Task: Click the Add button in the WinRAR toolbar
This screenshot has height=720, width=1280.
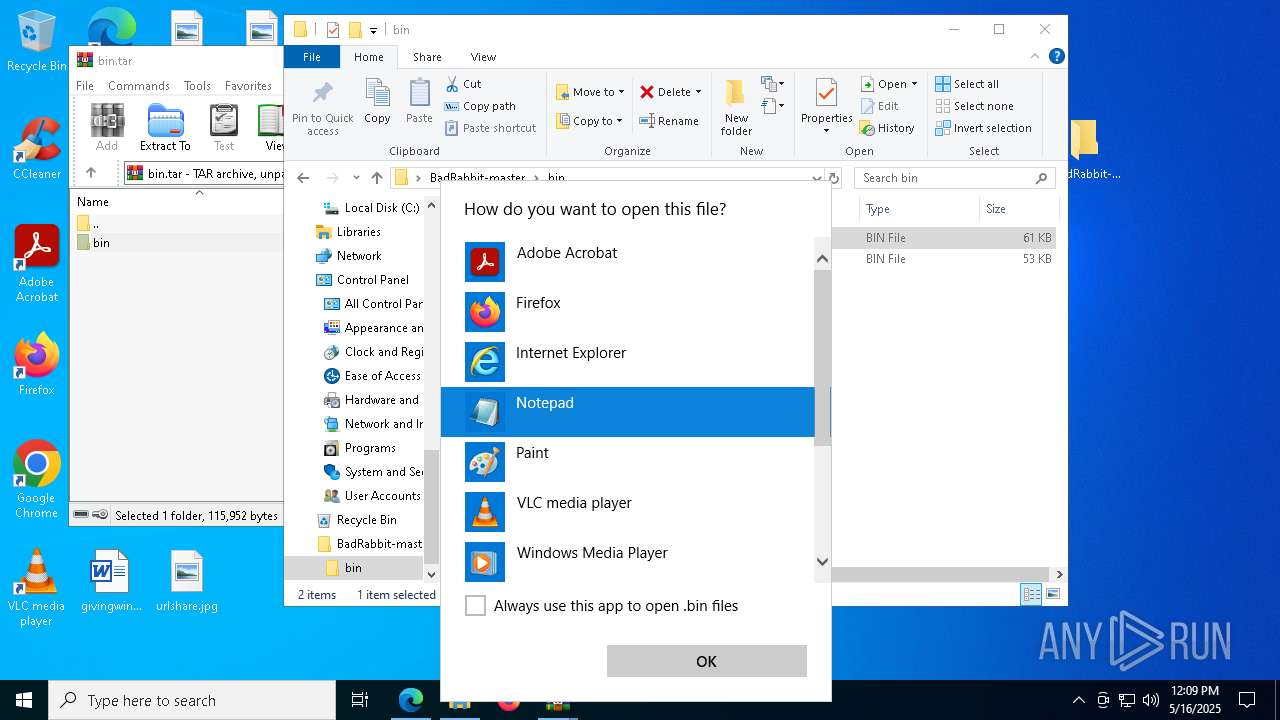Action: (107, 127)
